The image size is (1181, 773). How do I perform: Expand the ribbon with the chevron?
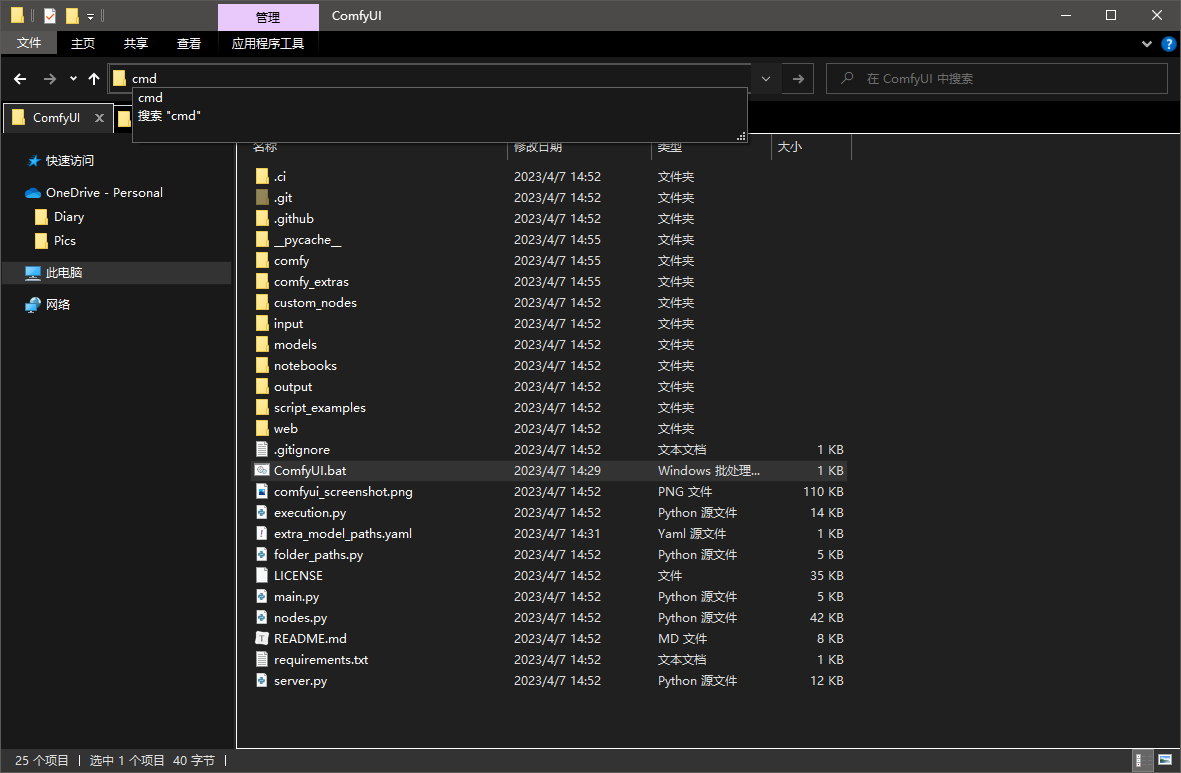pyautogui.click(x=1146, y=44)
